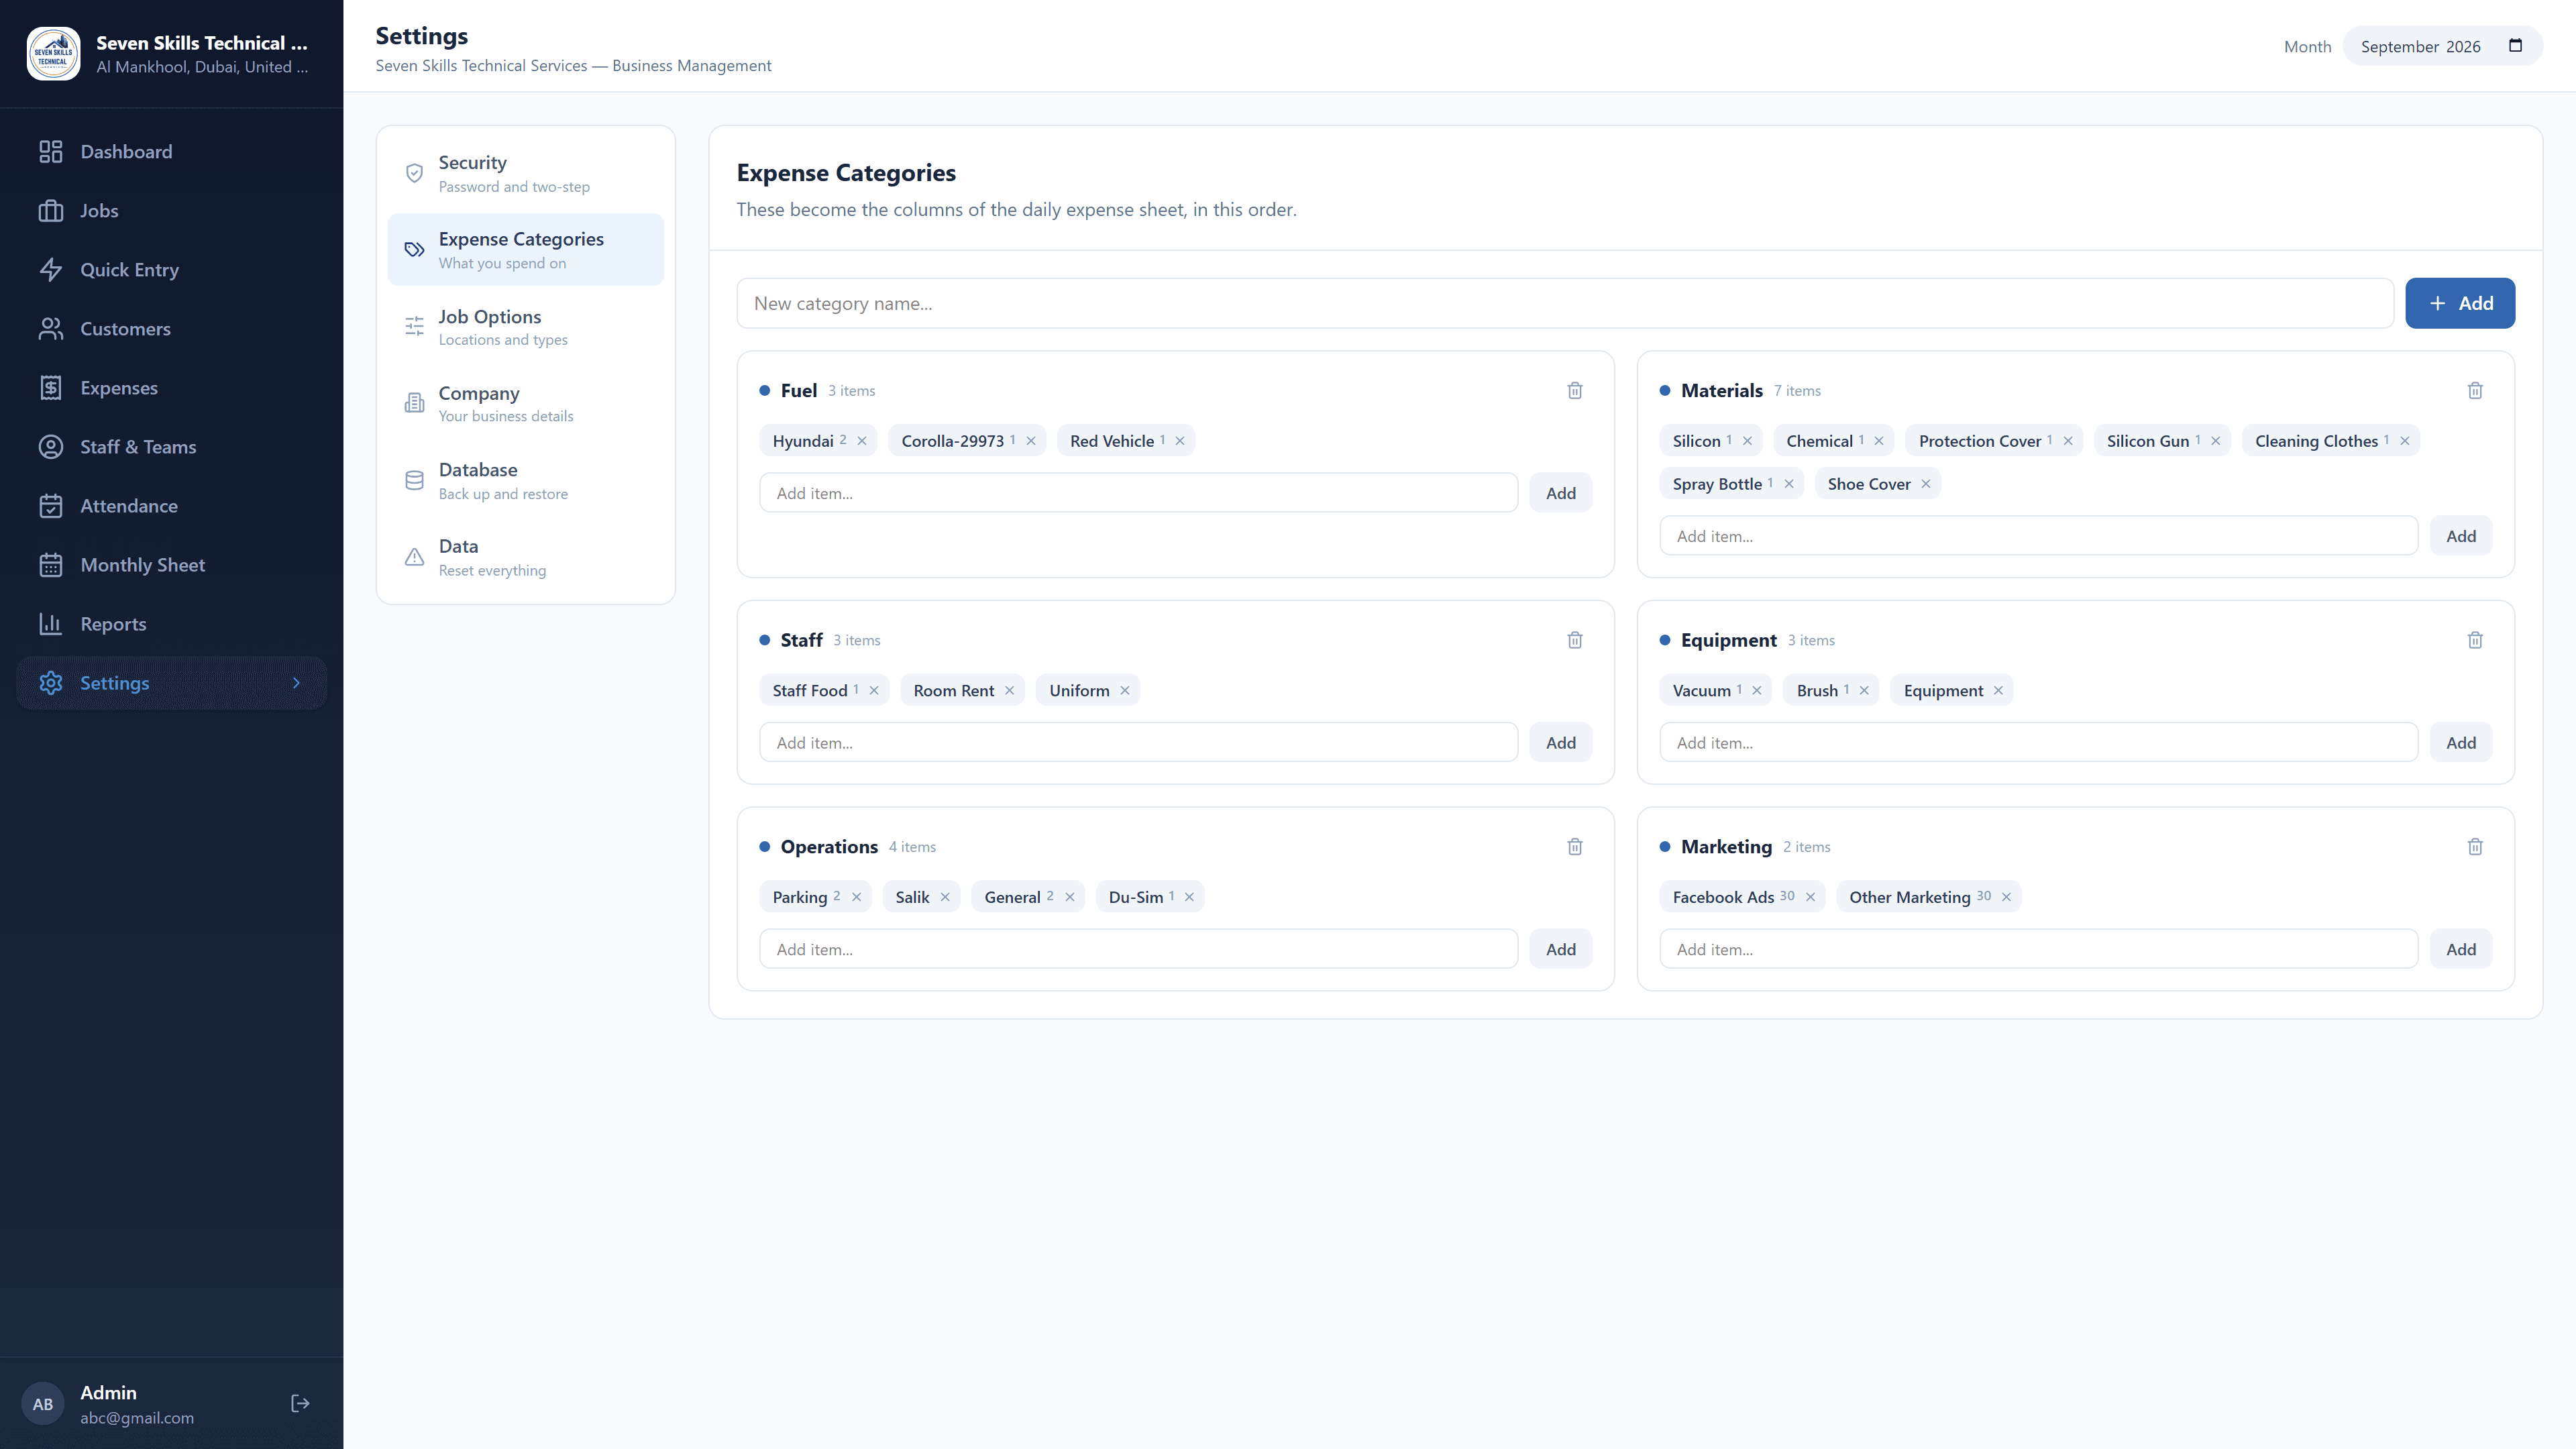The width and height of the screenshot is (2576, 1449).
Task: Click the Staff category trash icon
Action: point(1575,640)
